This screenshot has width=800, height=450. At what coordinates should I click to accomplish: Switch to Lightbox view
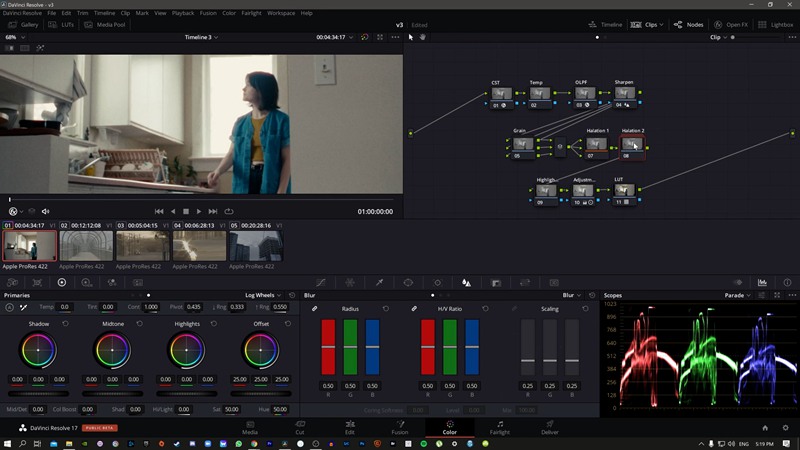click(x=776, y=24)
